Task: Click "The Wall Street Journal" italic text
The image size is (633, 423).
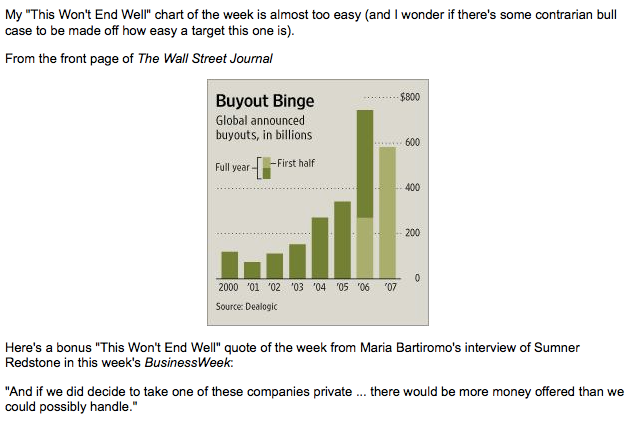Action: pyautogui.click(x=205, y=58)
